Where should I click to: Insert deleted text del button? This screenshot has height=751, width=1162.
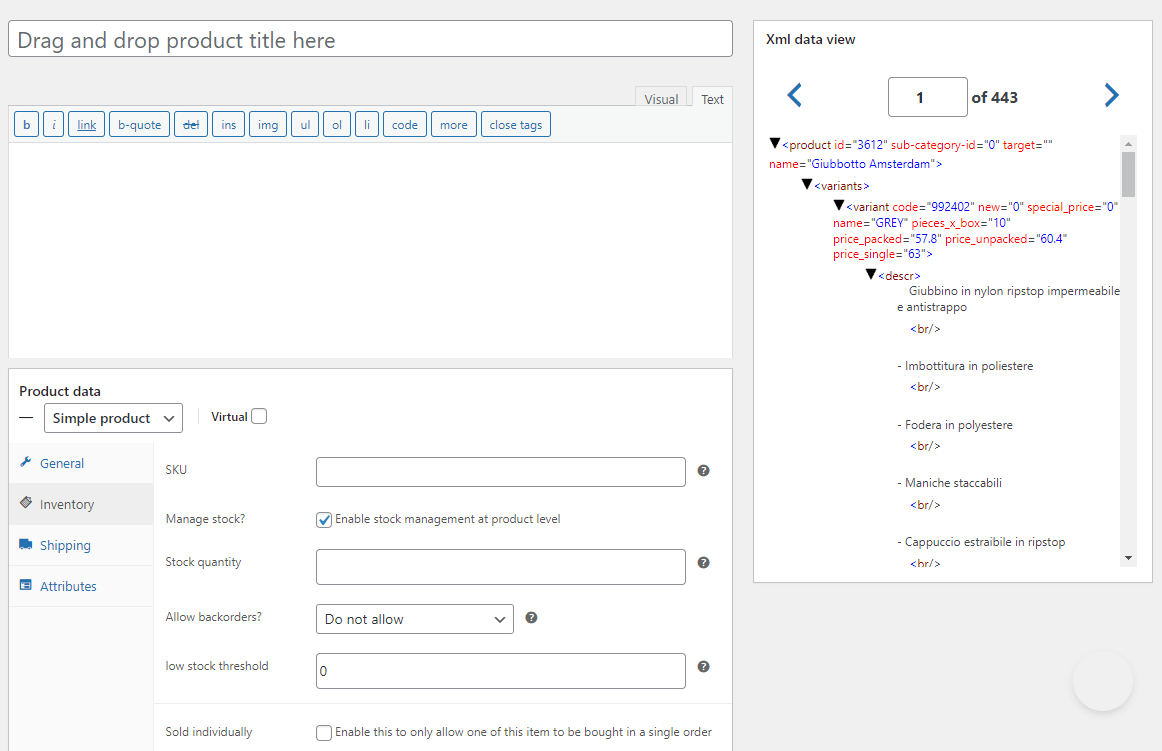(x=191, y=125)
